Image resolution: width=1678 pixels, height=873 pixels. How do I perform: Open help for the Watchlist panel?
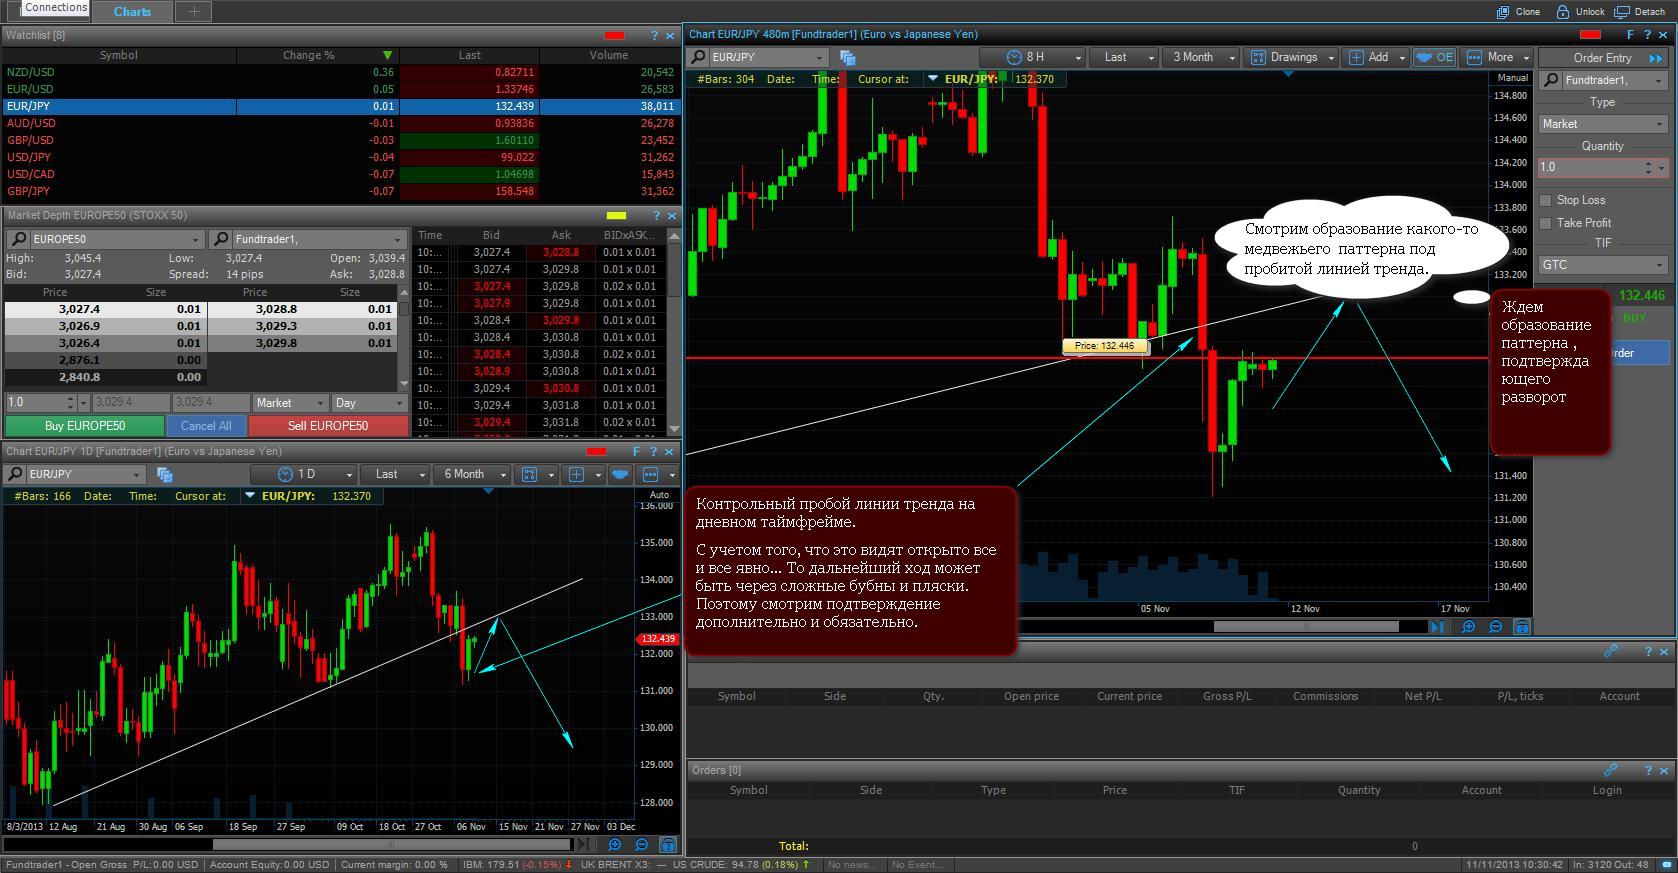(654, 36)
